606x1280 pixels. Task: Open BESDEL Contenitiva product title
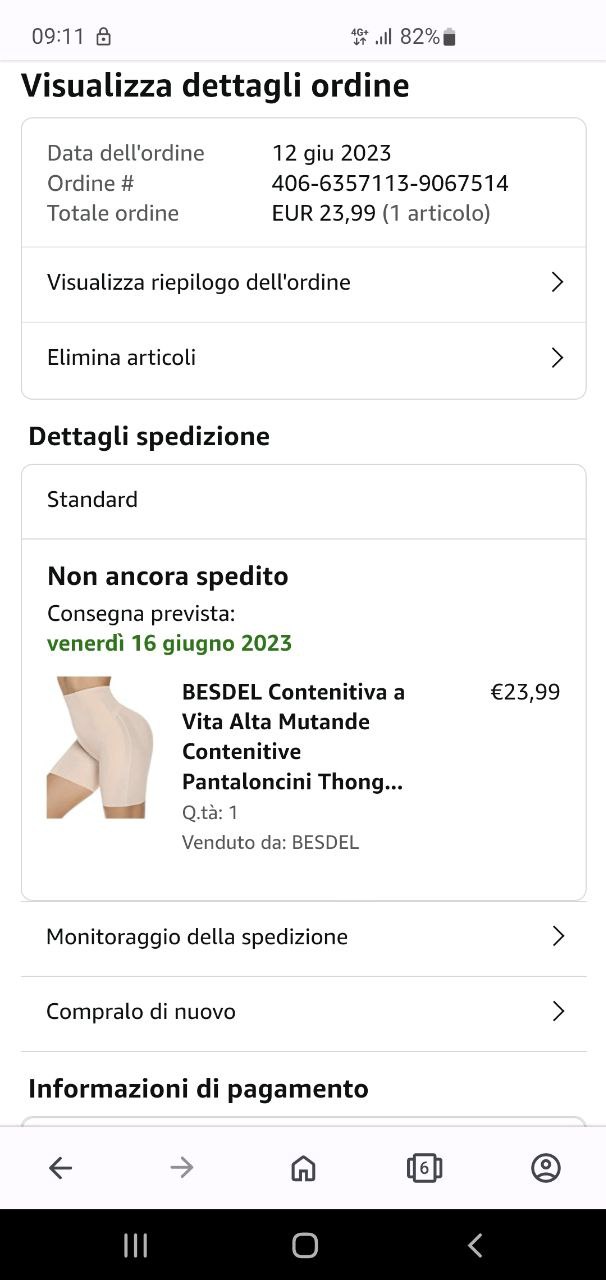pyautogui.click(x=293, y=736)
